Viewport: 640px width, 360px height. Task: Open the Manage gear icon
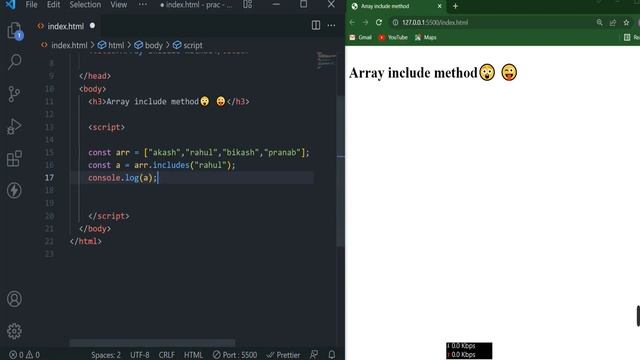pyautogui.click(x=14, y=331)
